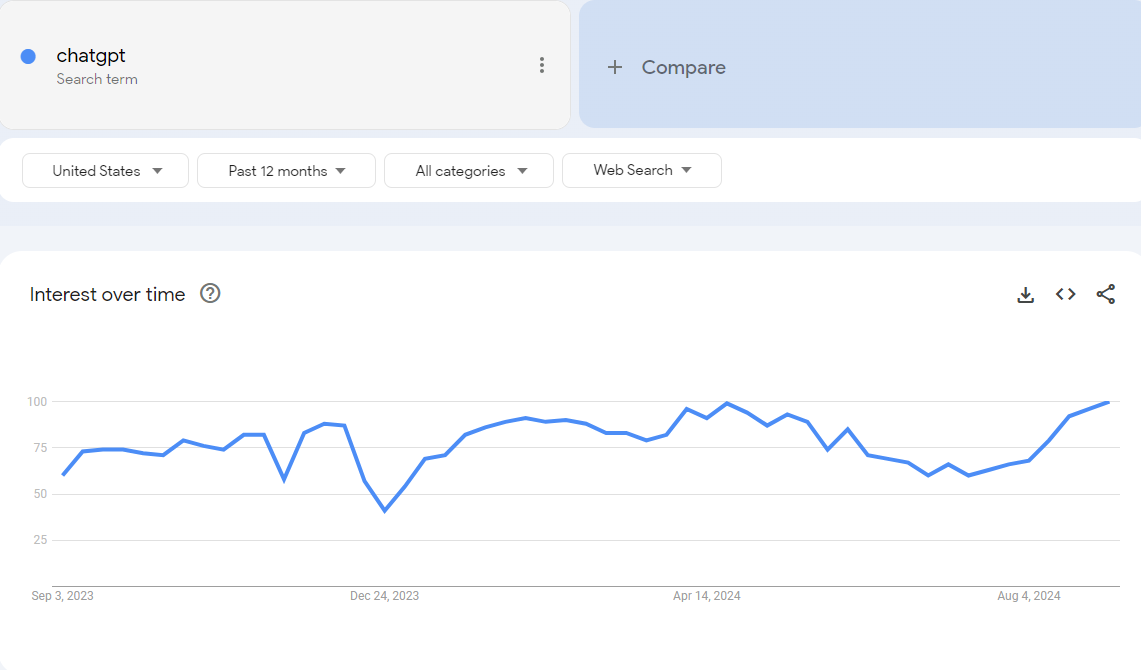This screenshot has height=670, width=1141.
Task: Click the Interest over time heading
Action: click(x=107, y=294)
